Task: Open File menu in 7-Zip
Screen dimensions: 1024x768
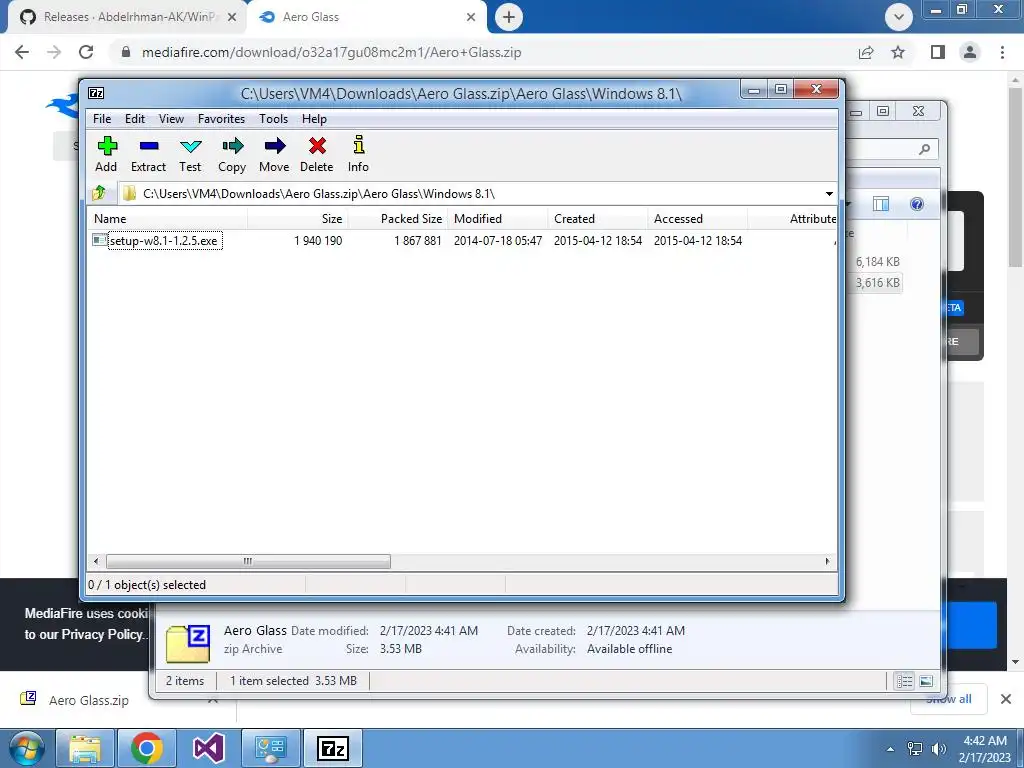Action: point(102,119)
